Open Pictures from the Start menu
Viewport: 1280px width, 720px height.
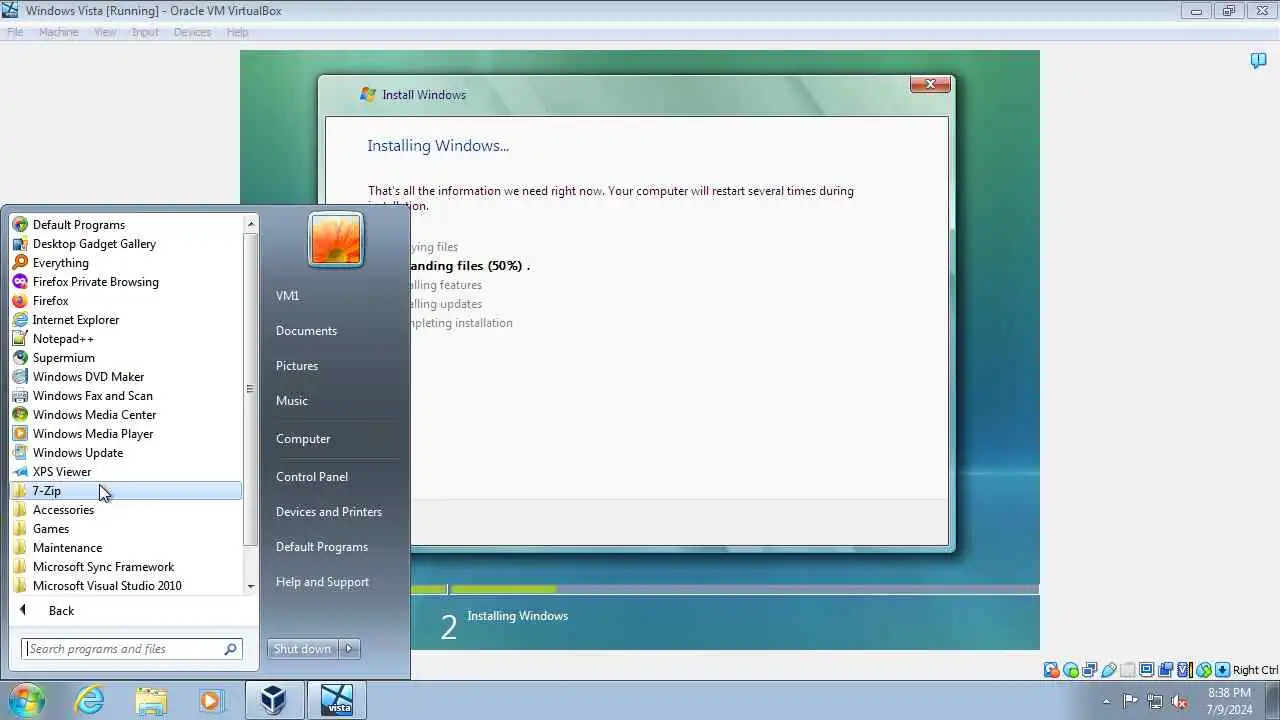[297, 365]
